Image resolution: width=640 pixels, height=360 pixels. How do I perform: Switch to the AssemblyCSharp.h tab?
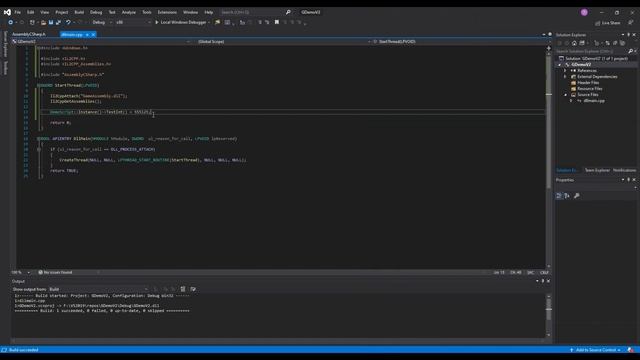(x=29, y=35)
